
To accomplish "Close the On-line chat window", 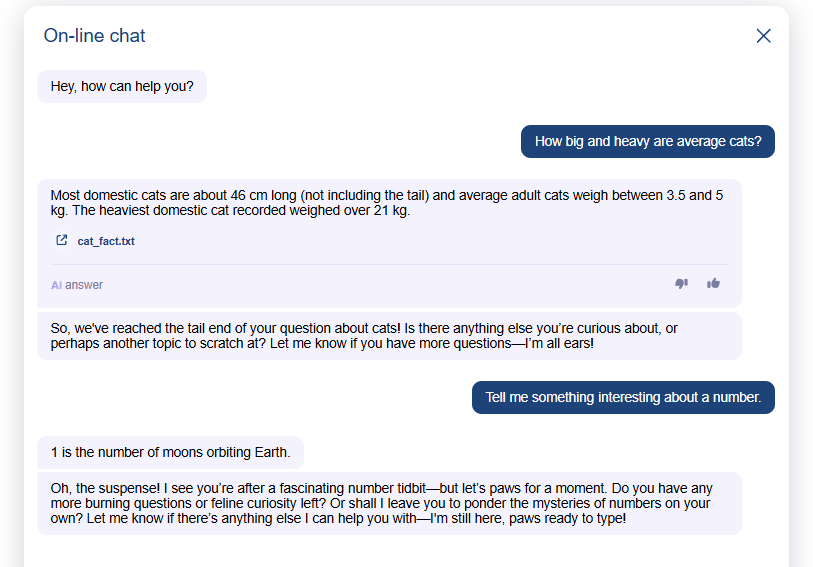I will coord(763,36).
